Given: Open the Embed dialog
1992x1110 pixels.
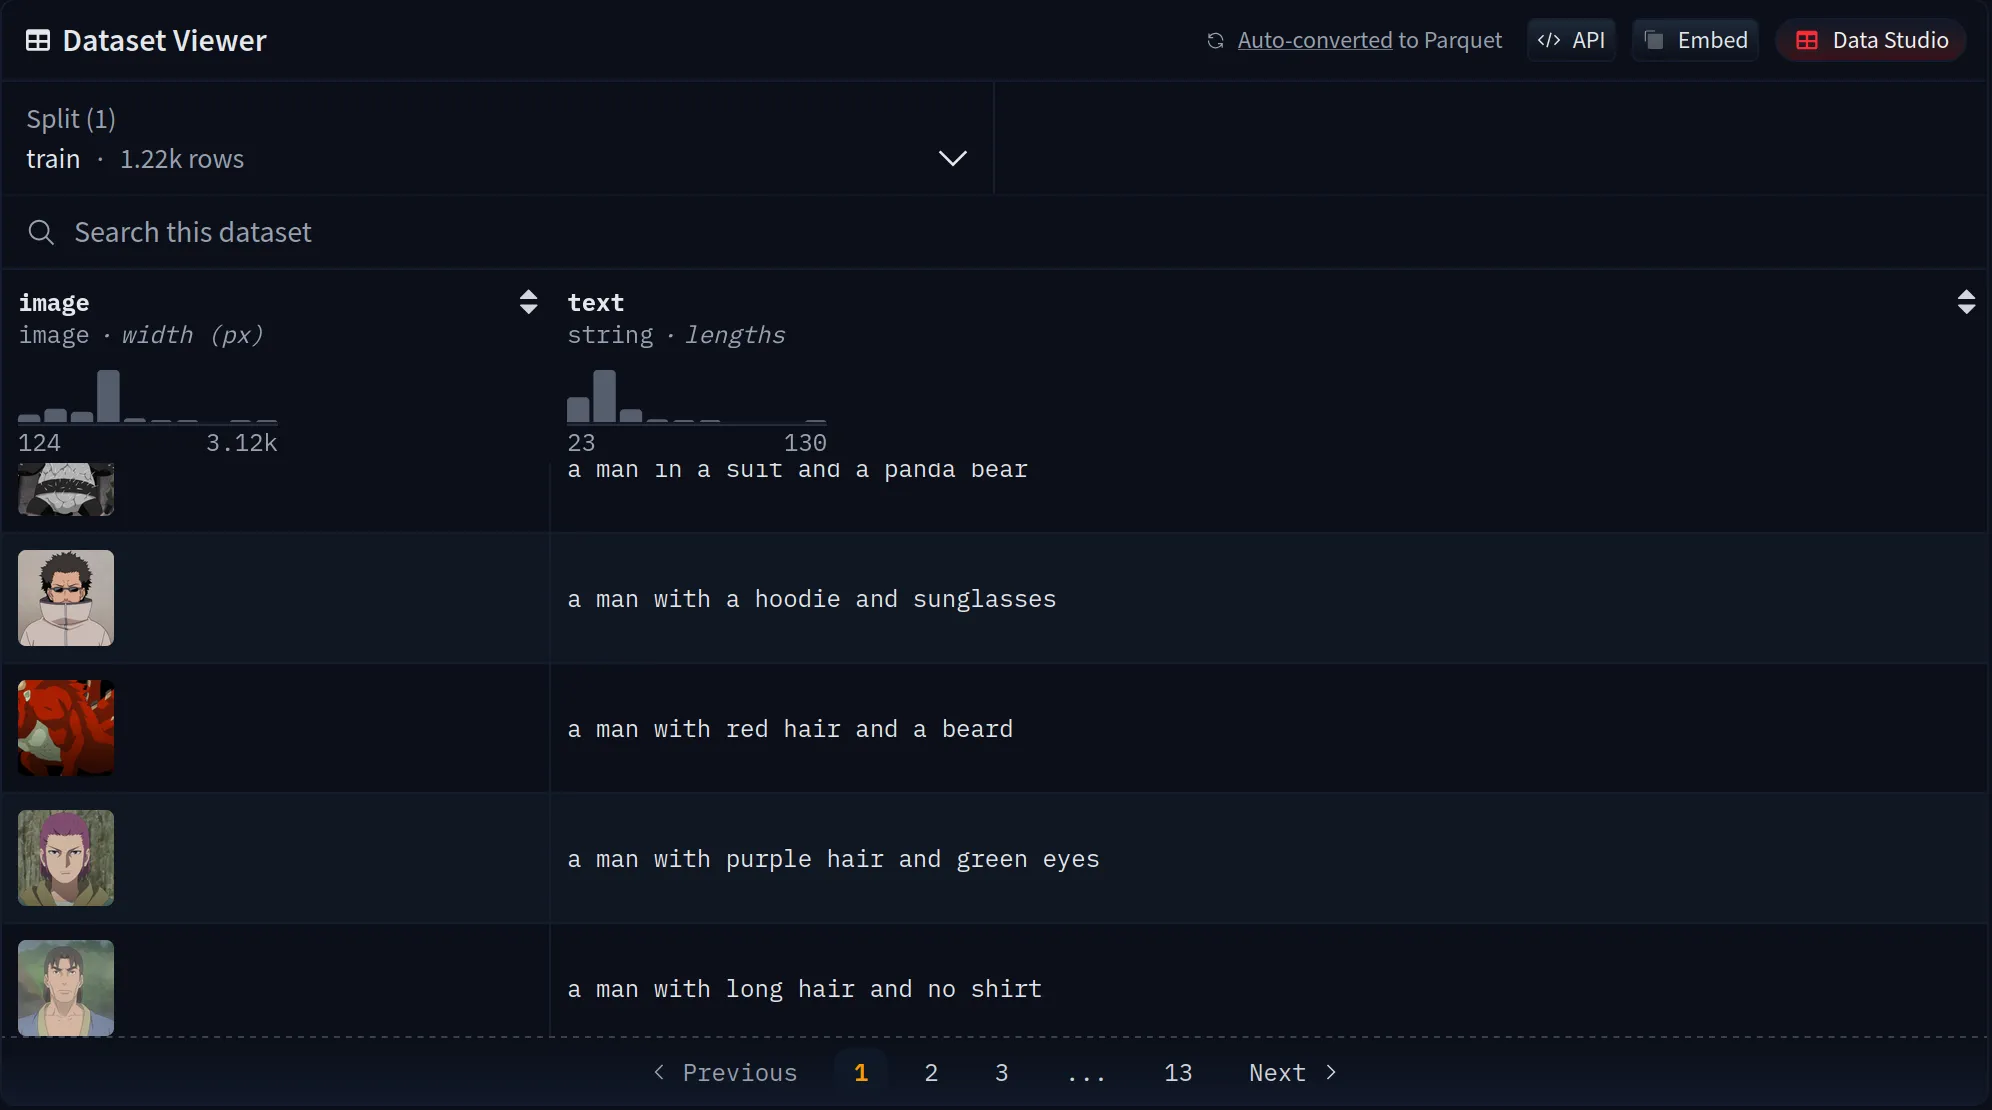Looking at the screenshot, I should [x=1695, y=41].
